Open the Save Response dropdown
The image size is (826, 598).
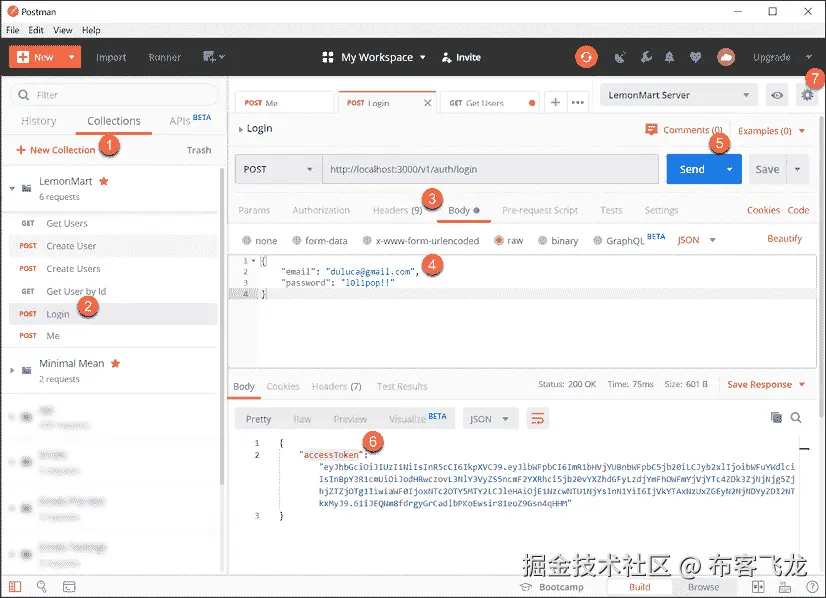pos(766,385)
